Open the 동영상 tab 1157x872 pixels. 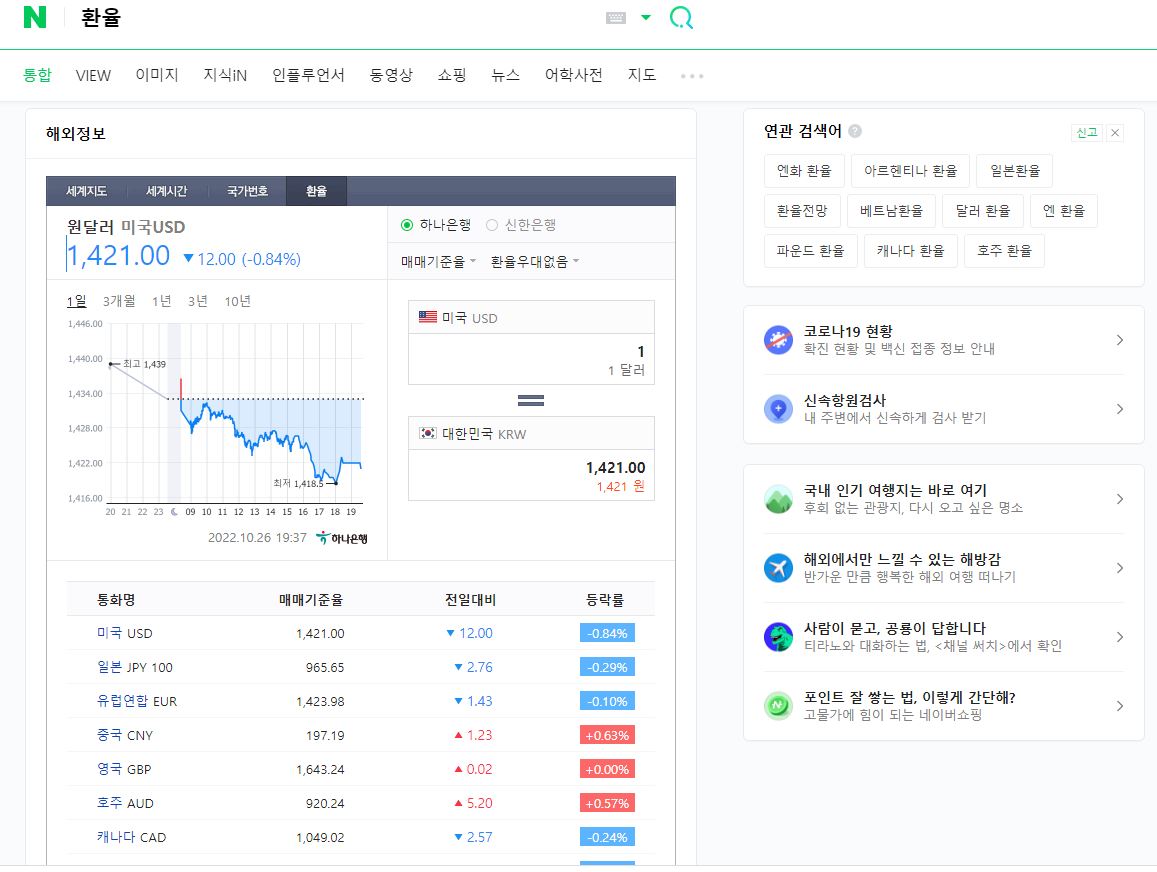tap(391, 75)
